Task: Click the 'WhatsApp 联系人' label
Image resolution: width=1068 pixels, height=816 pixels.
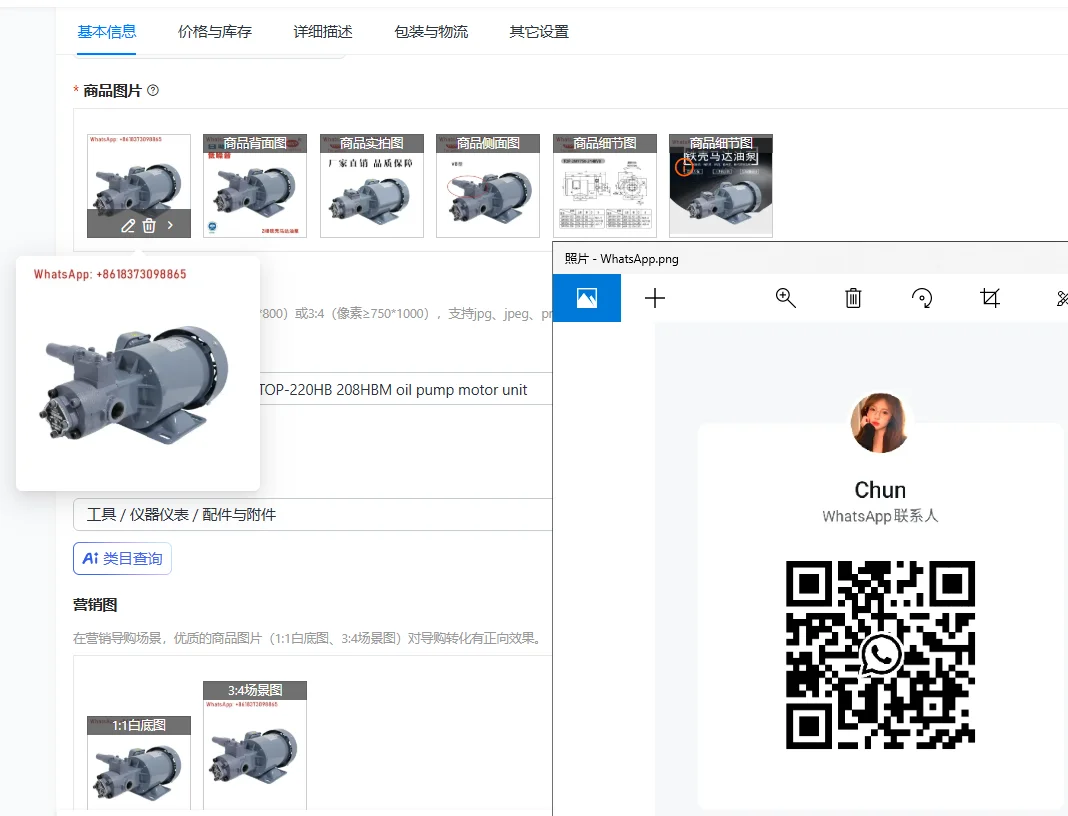Action: pos(880,516)
